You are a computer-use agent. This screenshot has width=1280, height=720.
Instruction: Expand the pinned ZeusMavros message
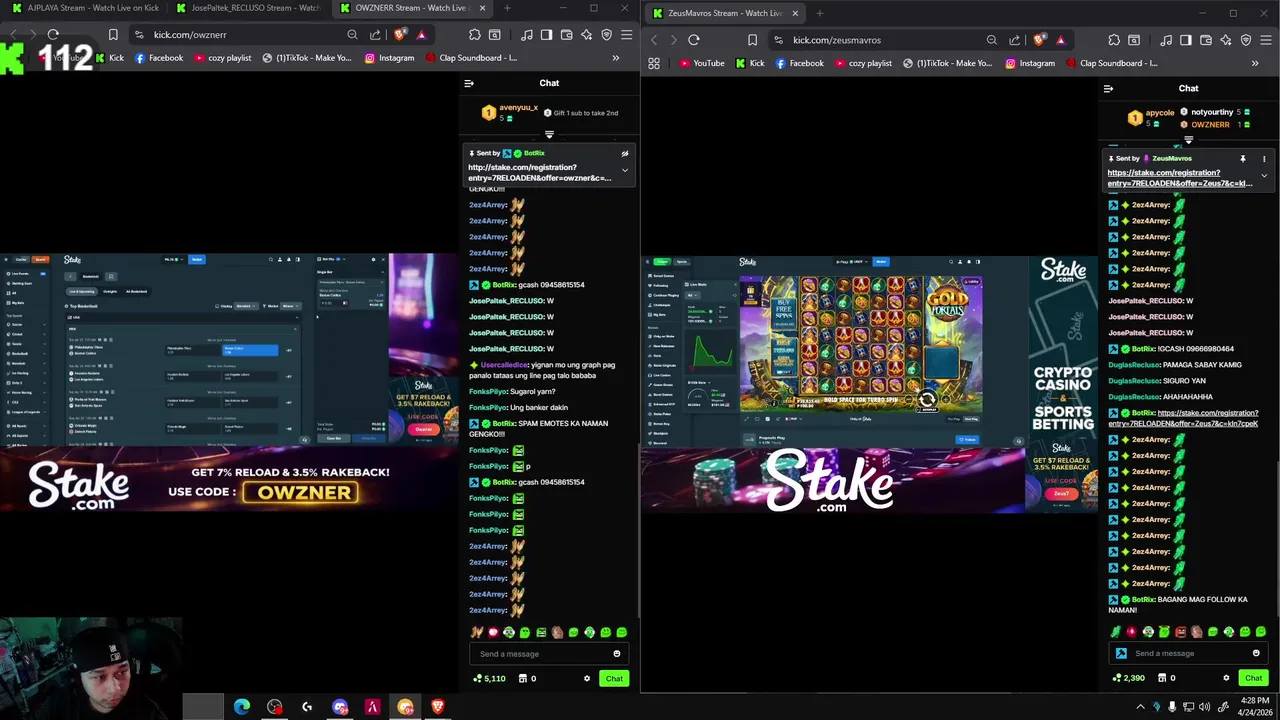point(1264,176)
